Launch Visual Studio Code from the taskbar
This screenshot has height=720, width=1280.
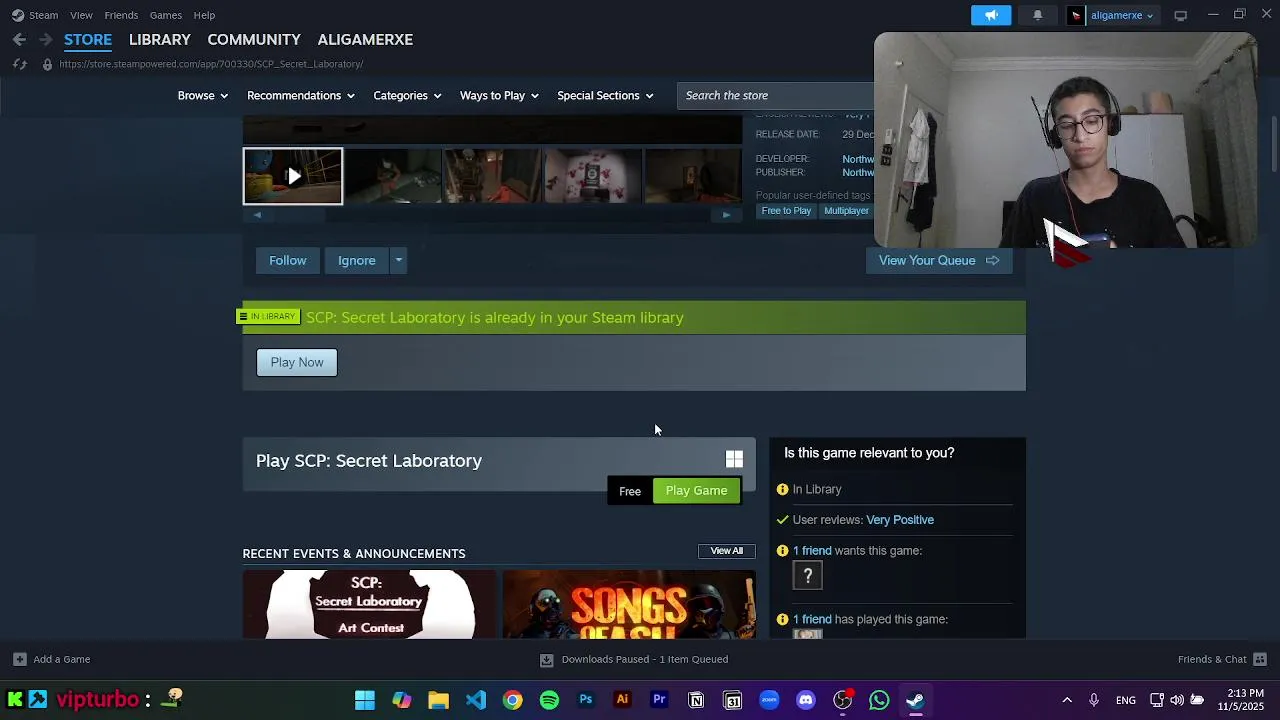[475, 700]
